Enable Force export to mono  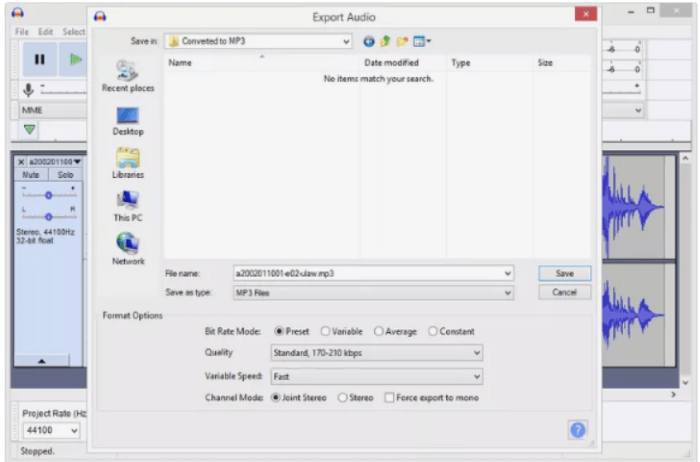coord(390,397)
